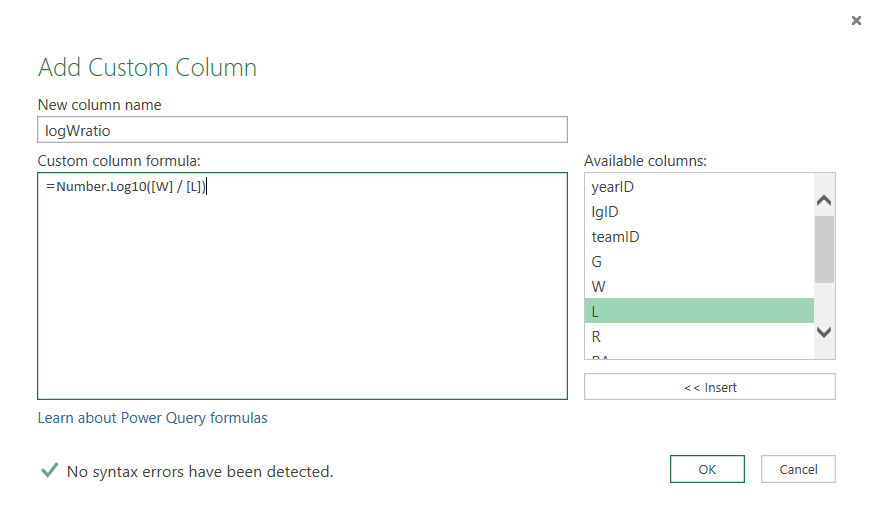This screenshot has height=518, width=875.
Task: Cancel the custom column dialog
Action: point(798,469)
